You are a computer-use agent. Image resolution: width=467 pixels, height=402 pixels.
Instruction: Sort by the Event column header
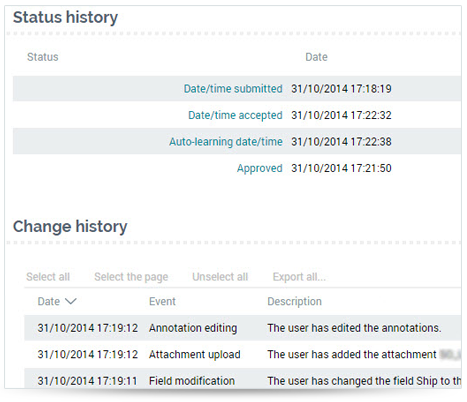(x=162, y=301)
